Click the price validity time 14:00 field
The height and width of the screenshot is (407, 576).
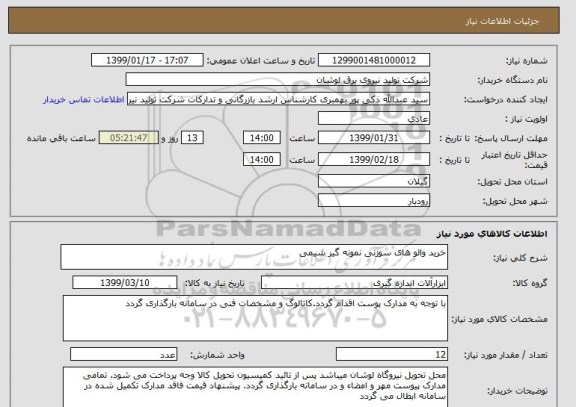pos(262,159)
